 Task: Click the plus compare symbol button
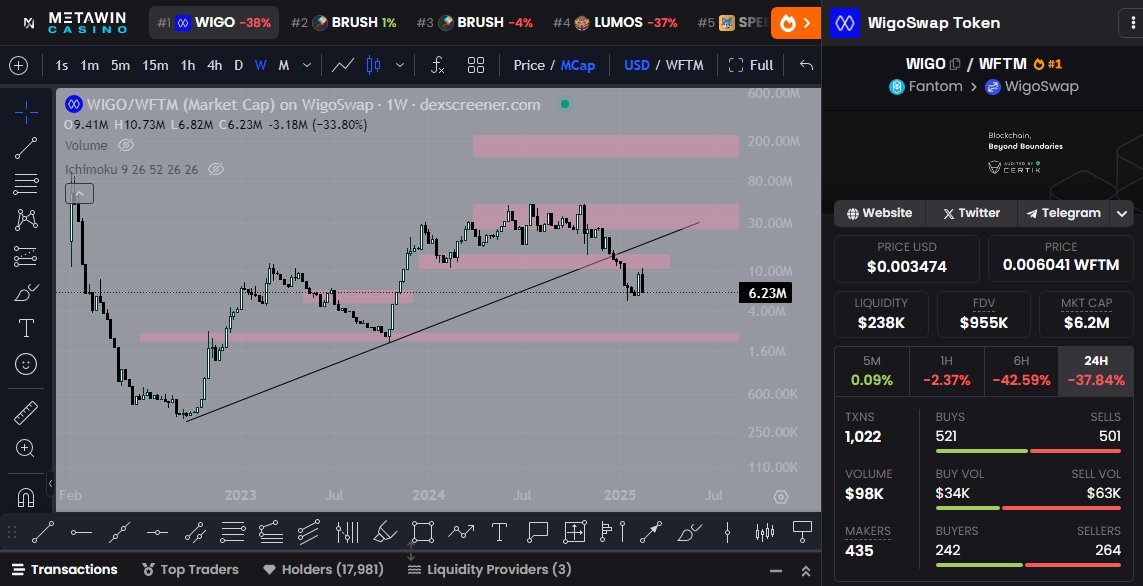pos(18,66)
